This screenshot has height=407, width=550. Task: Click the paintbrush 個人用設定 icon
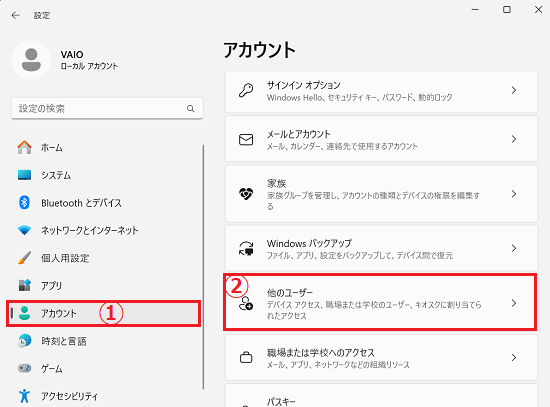pyautogui.click(x=24, y=258)
